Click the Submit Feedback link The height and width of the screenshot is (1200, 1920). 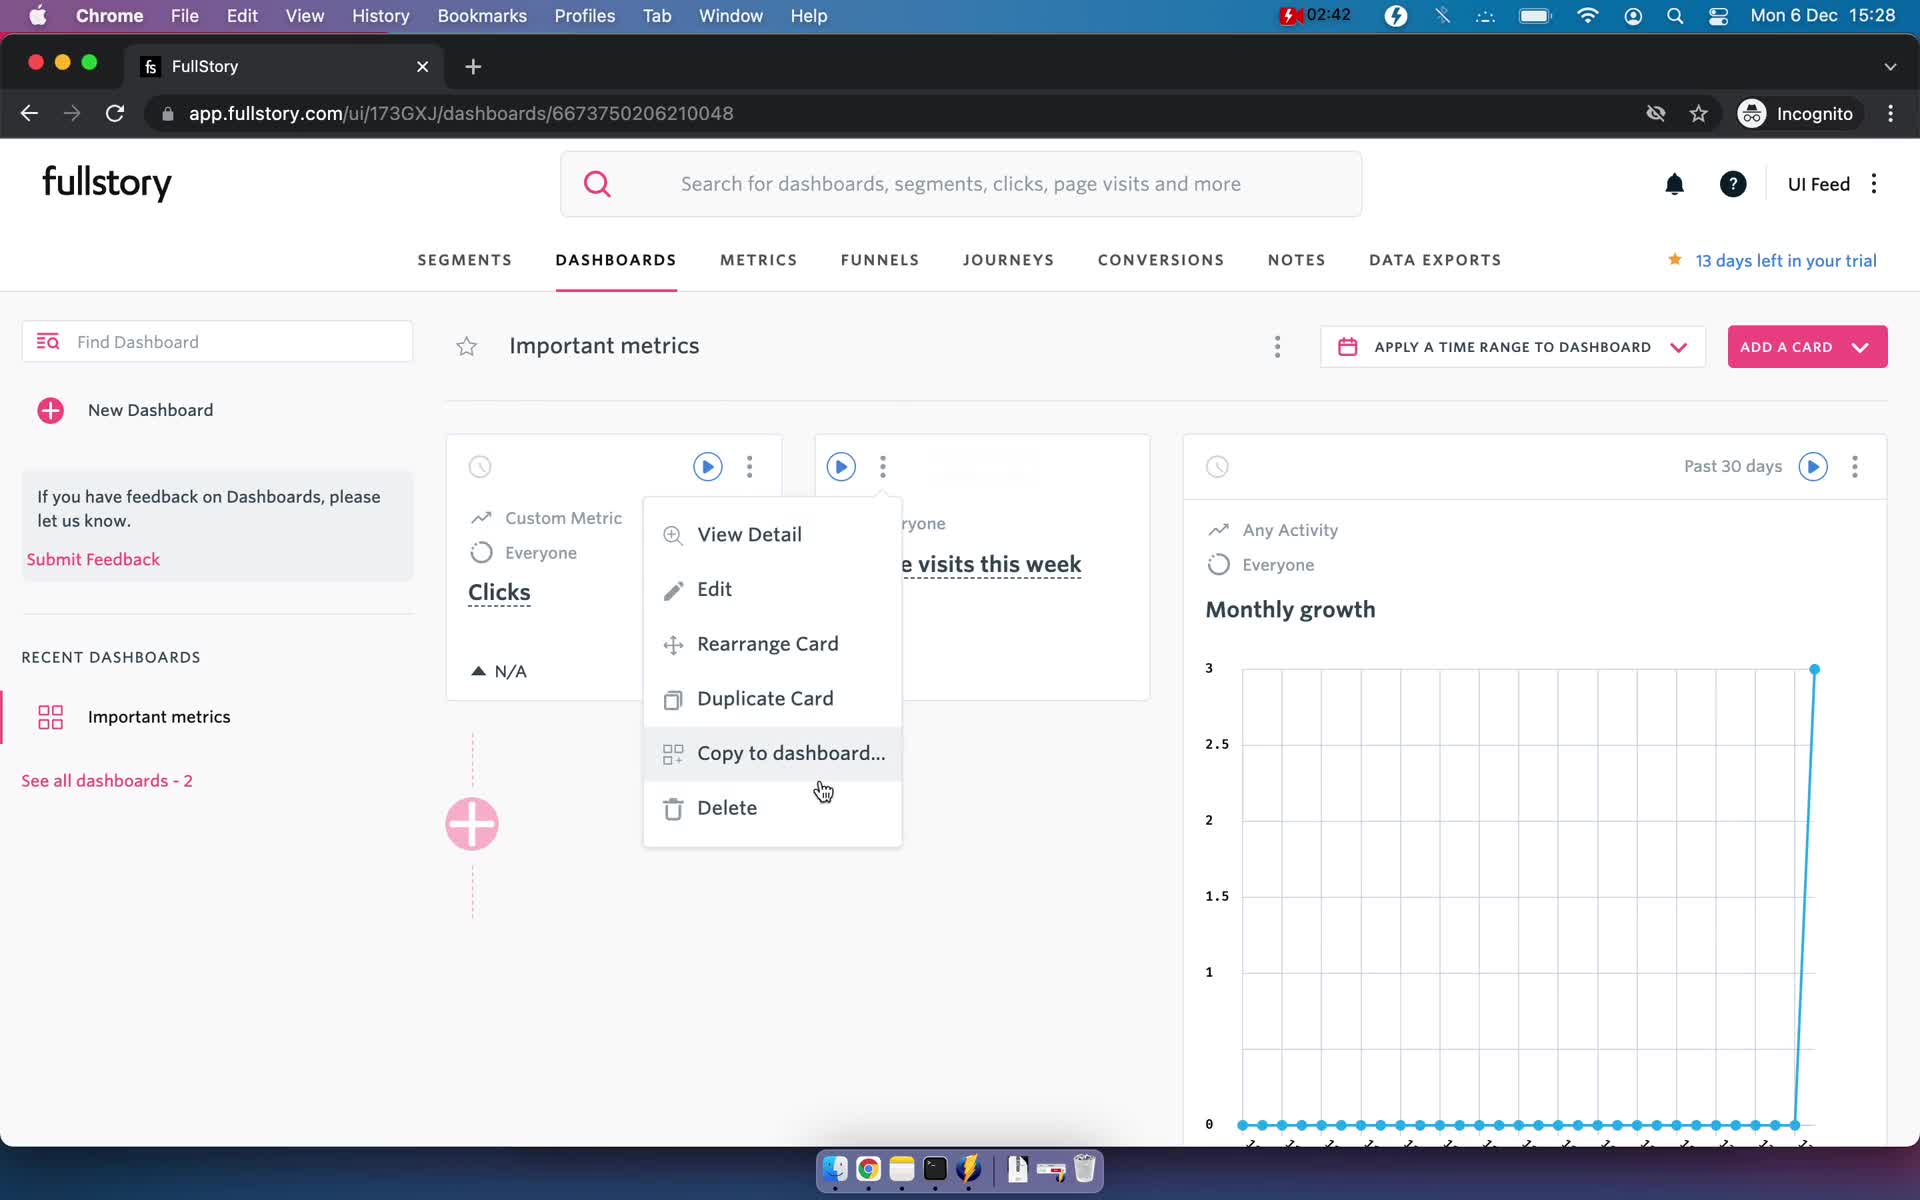pos(95,559)
